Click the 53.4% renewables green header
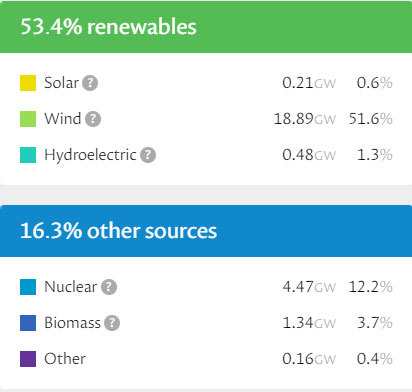 [206, 27]
